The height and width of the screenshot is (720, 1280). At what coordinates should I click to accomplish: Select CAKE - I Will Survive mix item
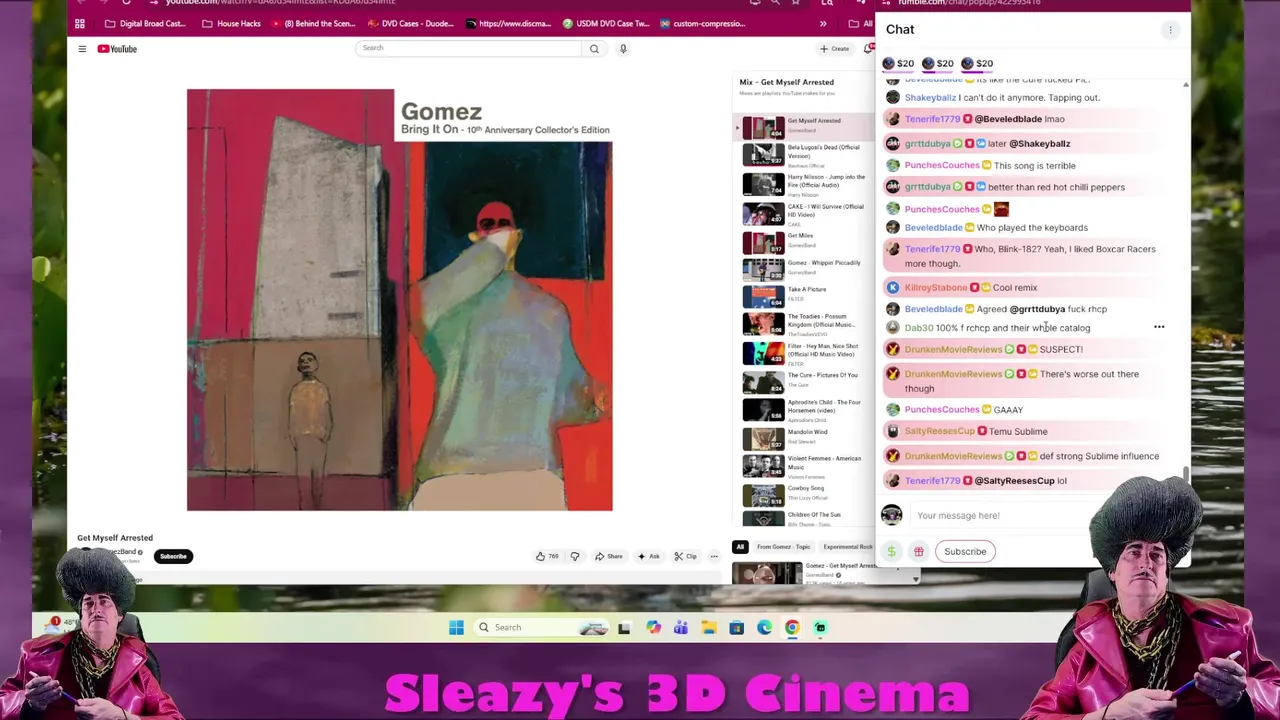805,213
